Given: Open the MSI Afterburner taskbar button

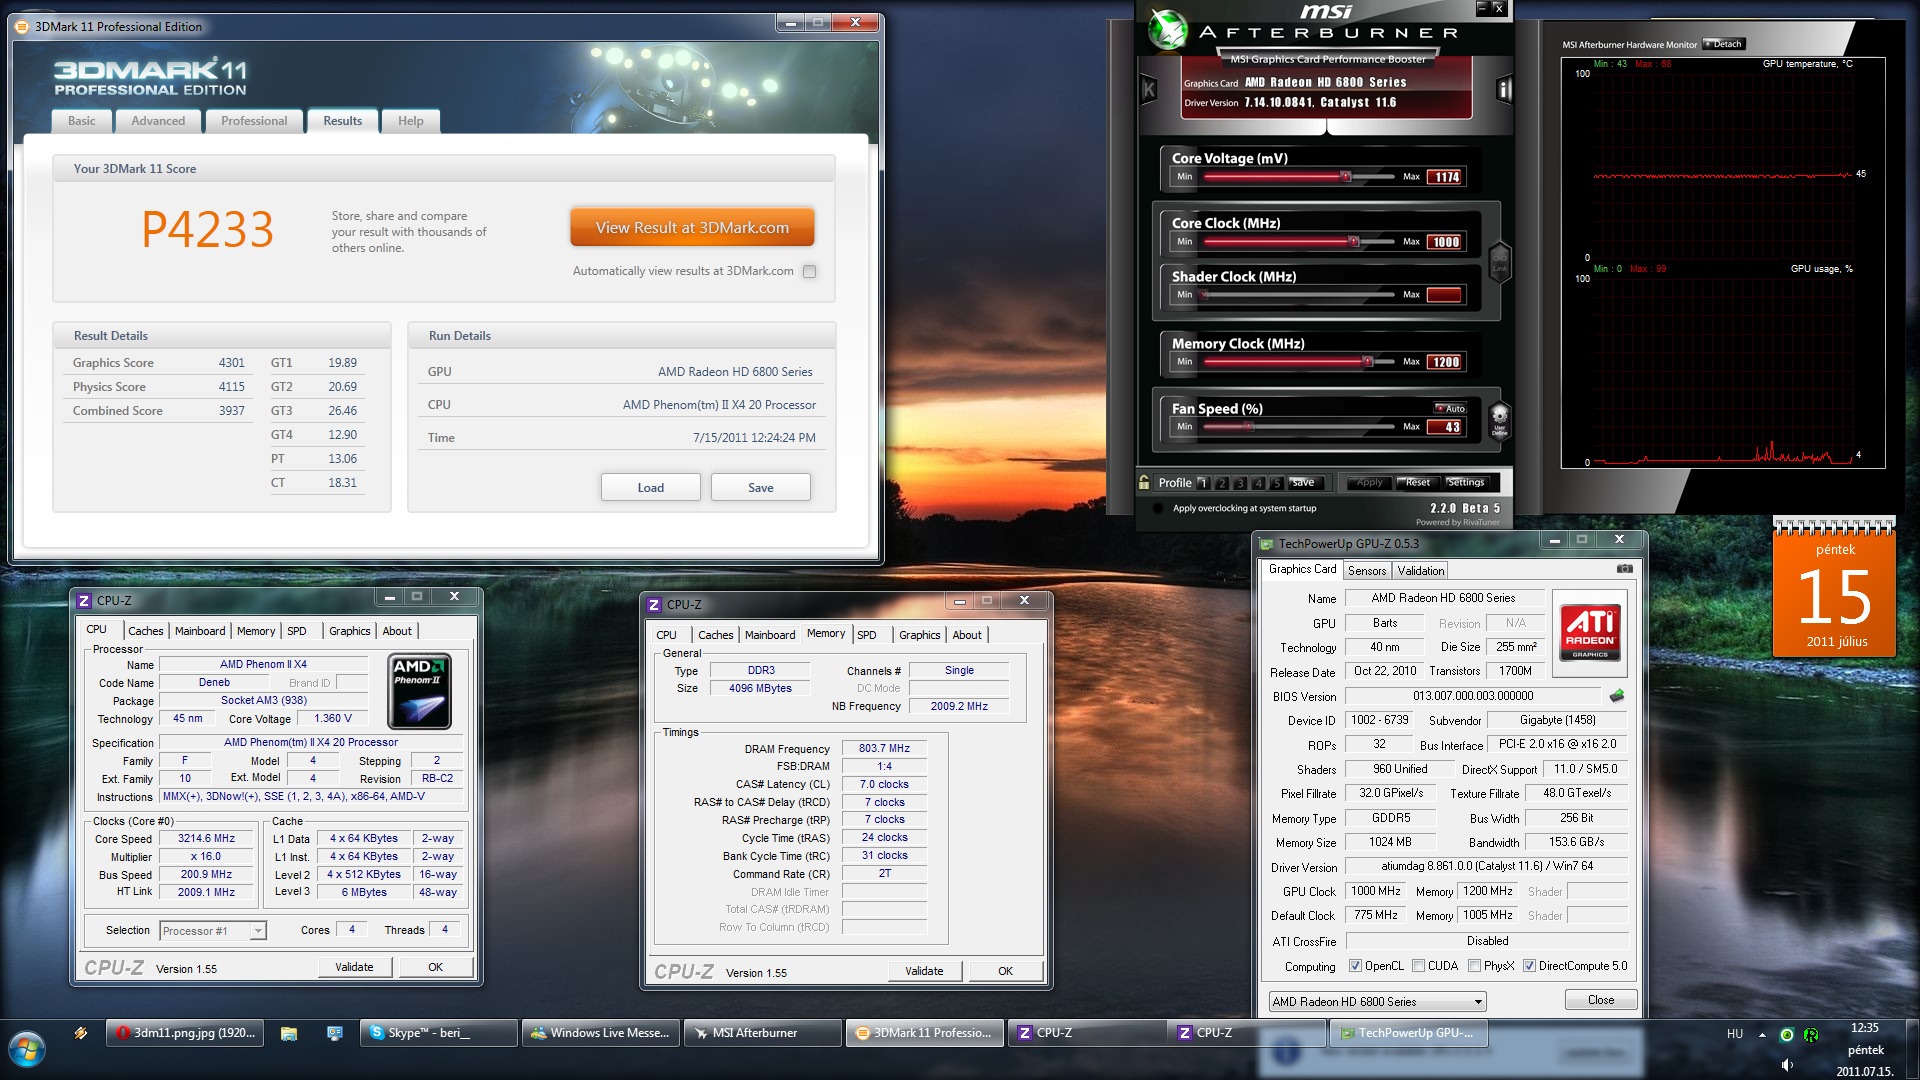Looking at the screenshot, I should click(x=763, y=1033).
